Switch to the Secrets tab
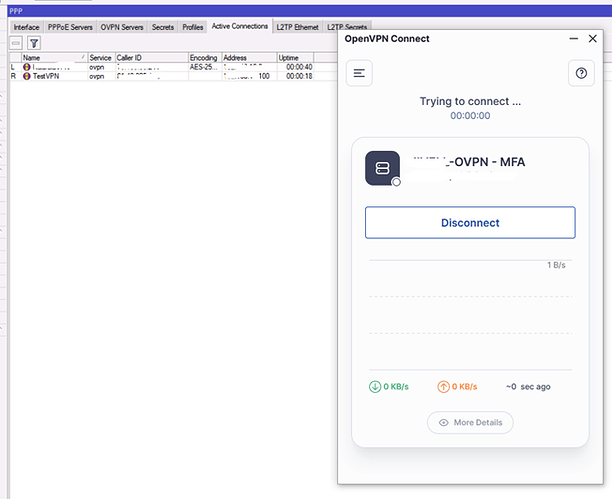Screen dimensions: 612x500 [x=163, y=27]
